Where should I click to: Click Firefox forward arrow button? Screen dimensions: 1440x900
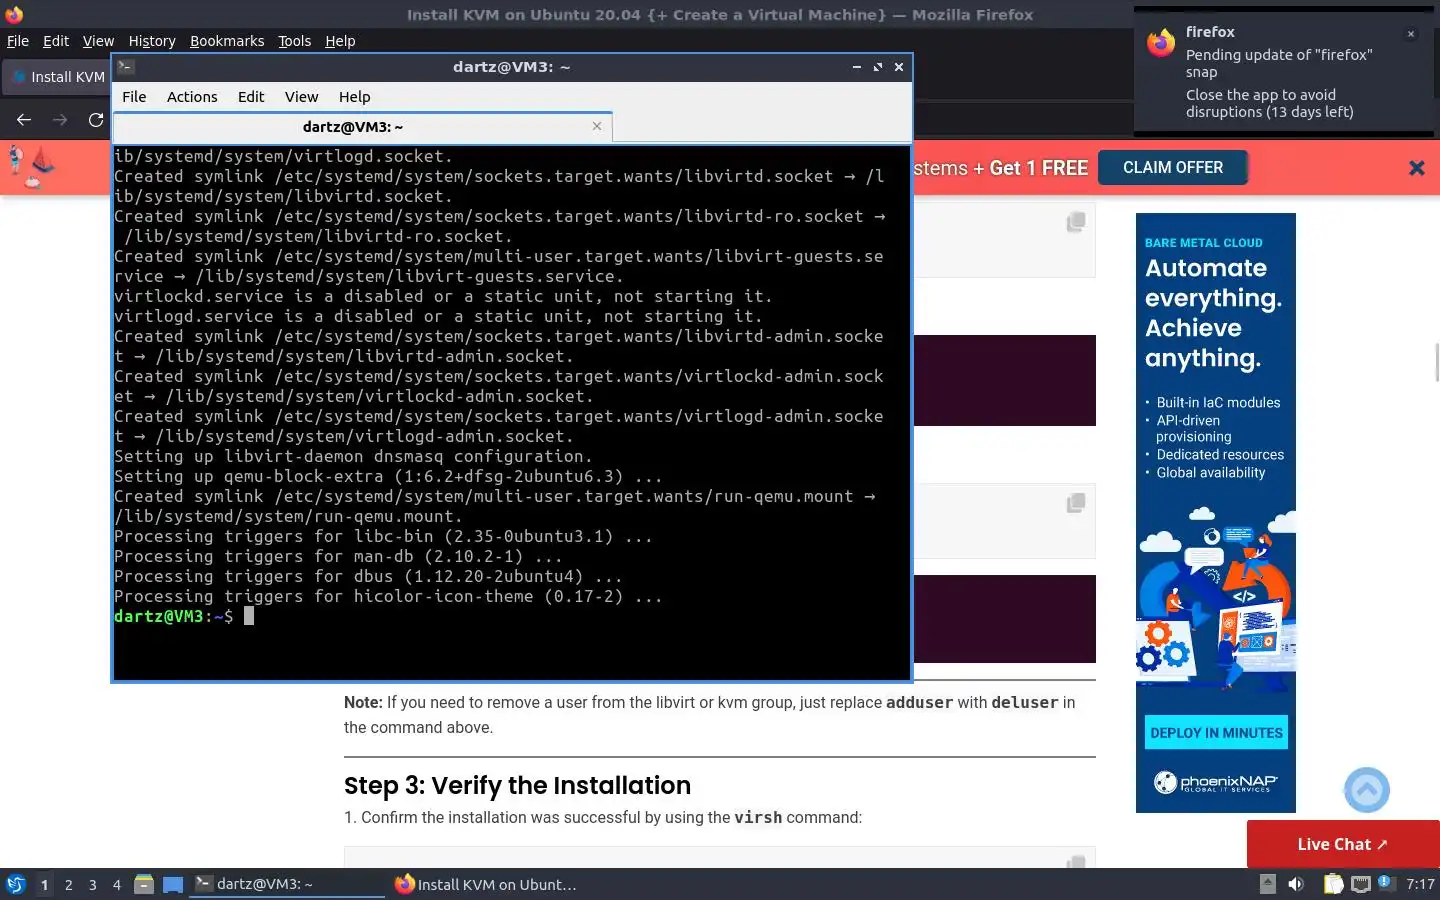60,120
